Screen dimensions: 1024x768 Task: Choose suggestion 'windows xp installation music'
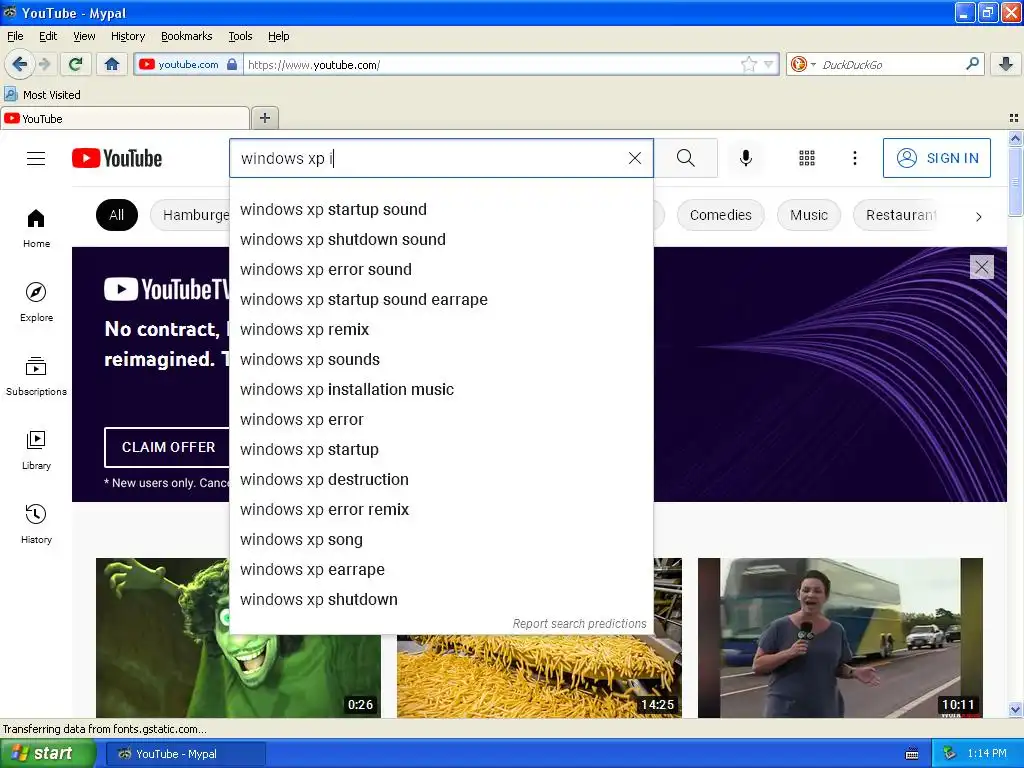[441, 390]
